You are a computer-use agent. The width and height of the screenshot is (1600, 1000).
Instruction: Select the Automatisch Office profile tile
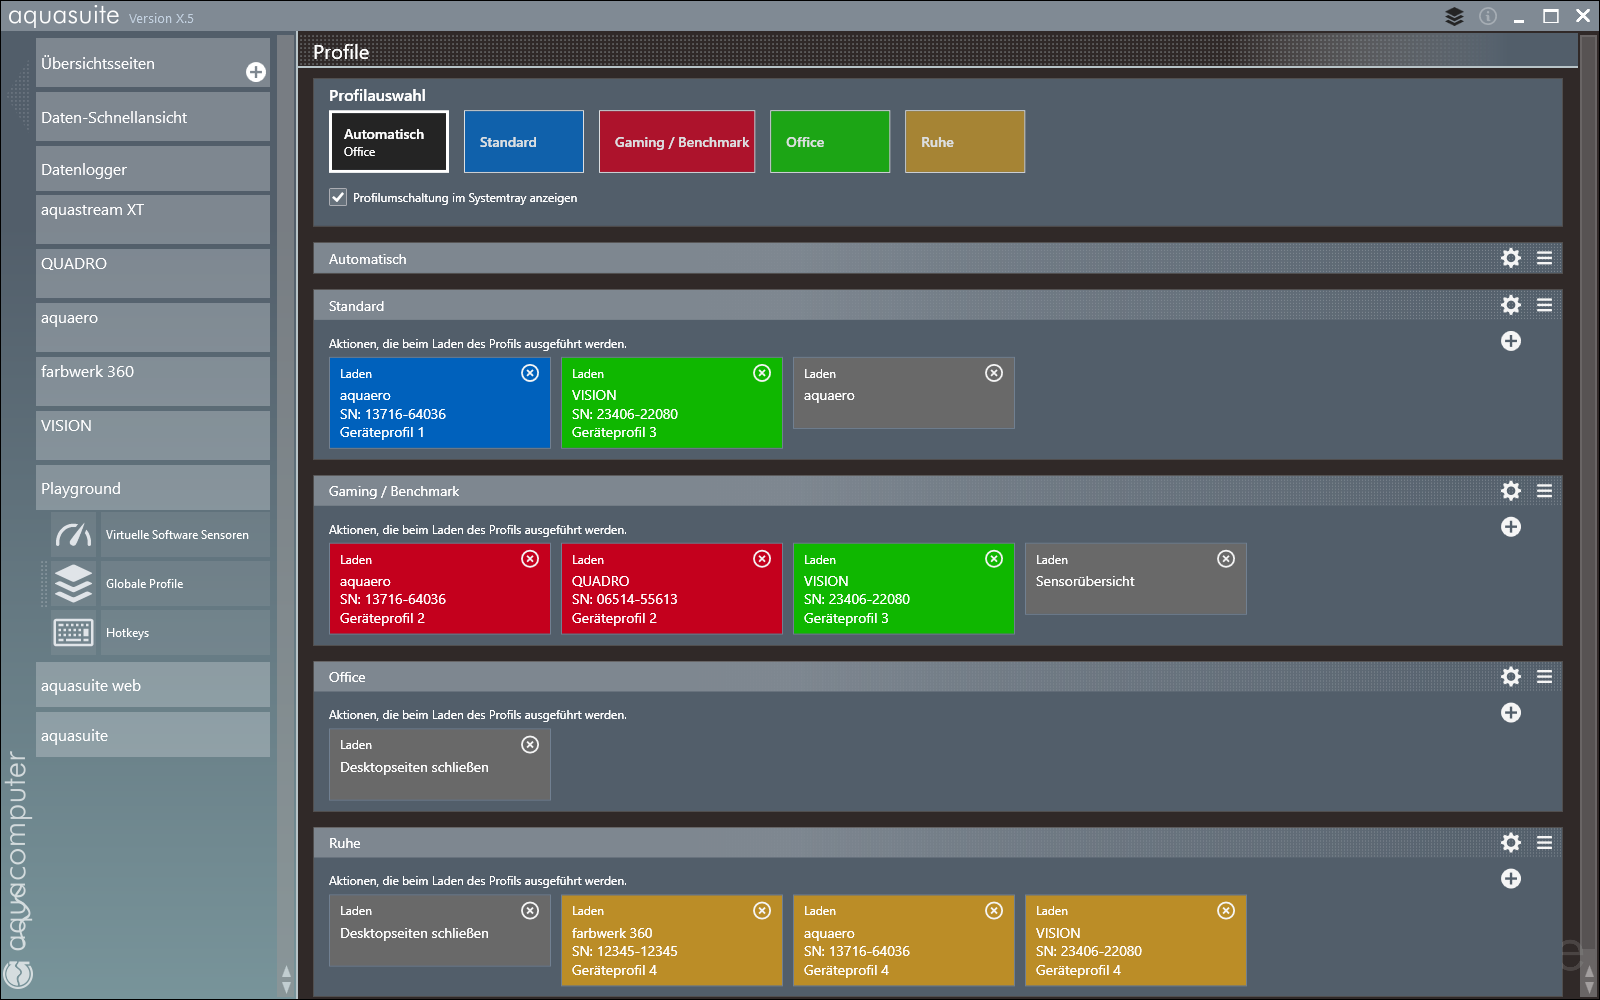[x=389, y=142]
